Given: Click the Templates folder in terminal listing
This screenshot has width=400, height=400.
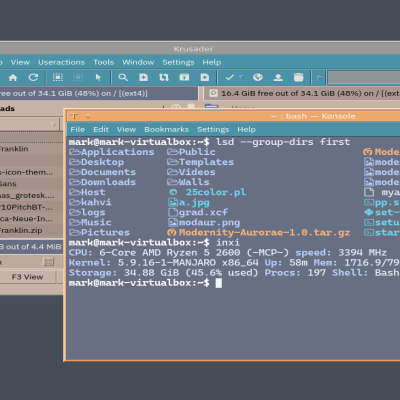Looking at the screenshot, I should coord(201,162).
